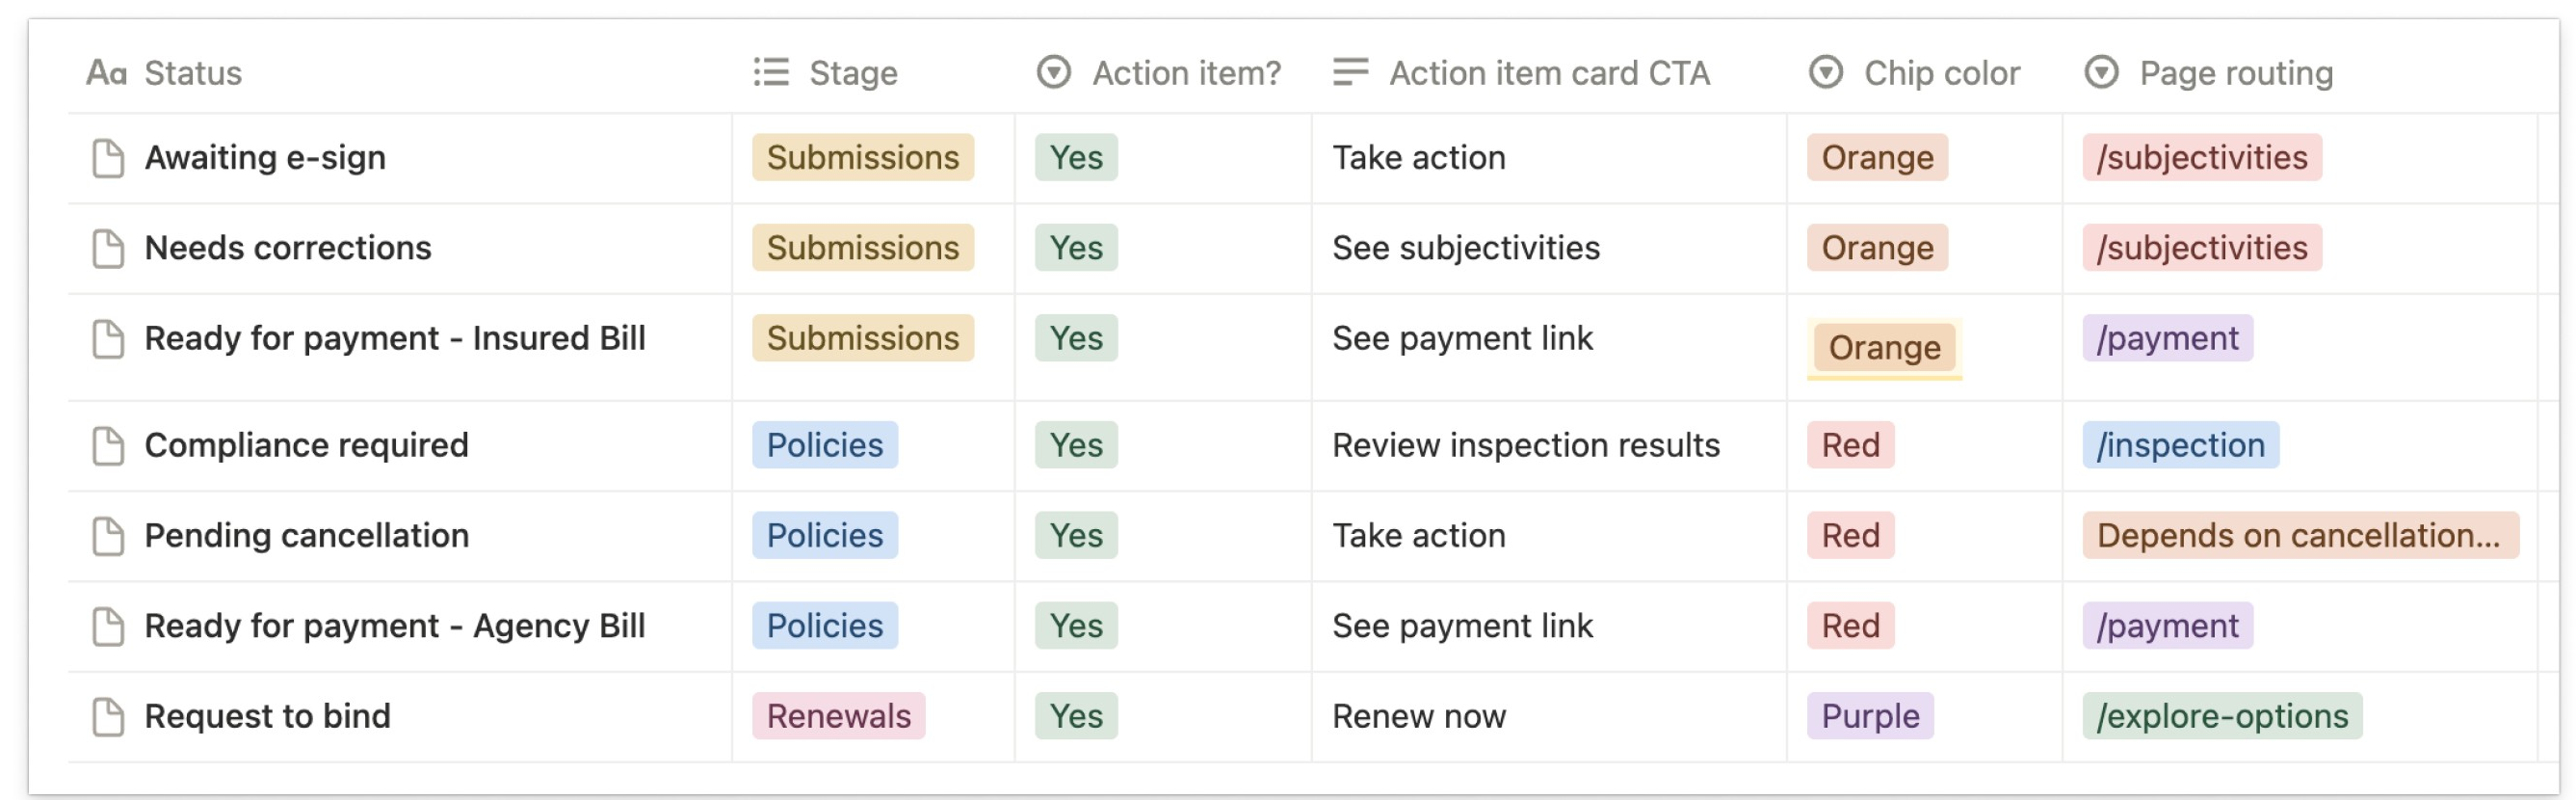Image resolution: width=2576 pixels, height=800 pixels.
Task: Click page icon beside Compliance required
Action: point(108,445)
